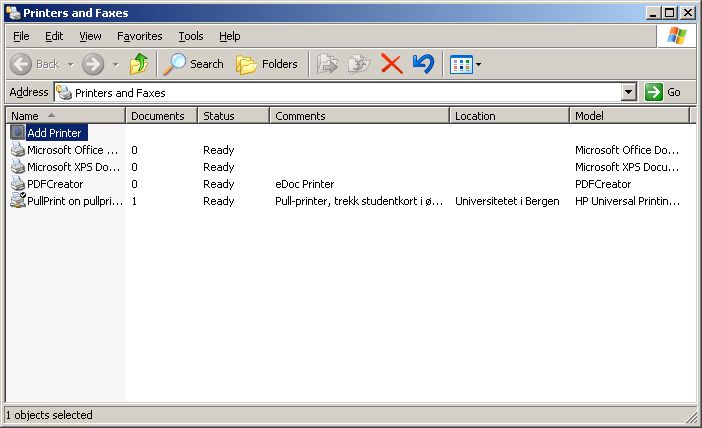This screenshot has width=702, height=428.
Task: Select the PullPrint network printer
Action: click(66, 201)
